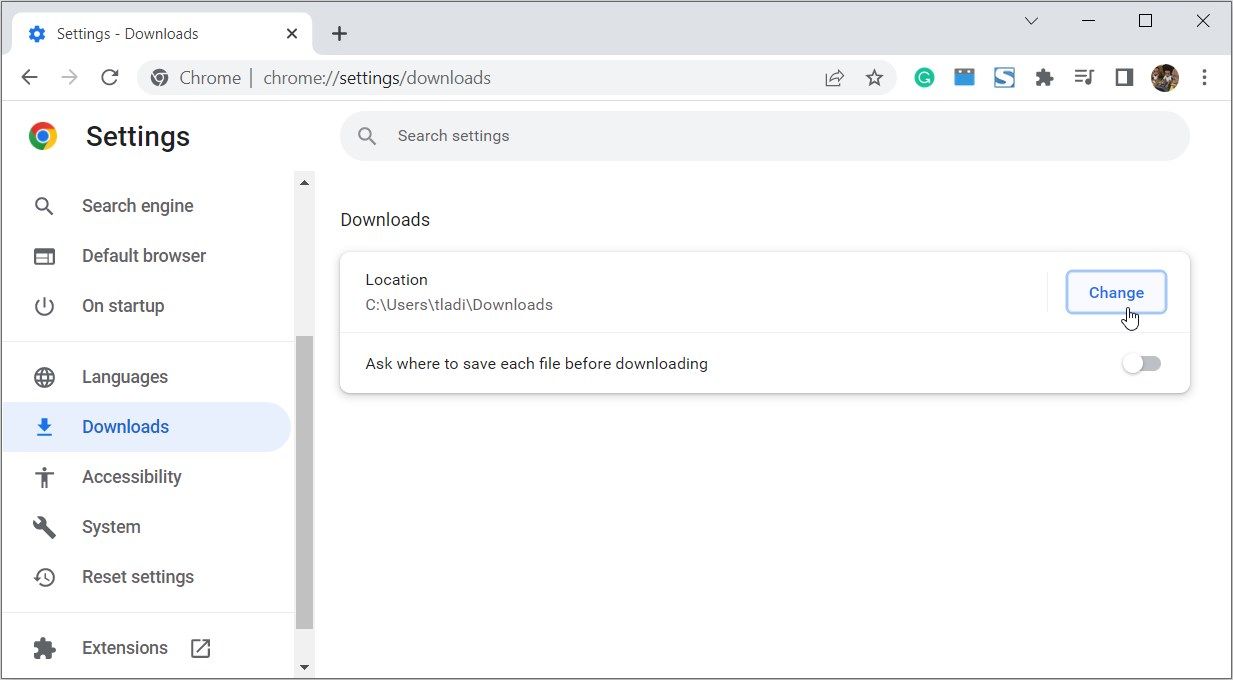
Task: Enable 'Ask where to save each file before downloading'
Action: (1141, 363)
